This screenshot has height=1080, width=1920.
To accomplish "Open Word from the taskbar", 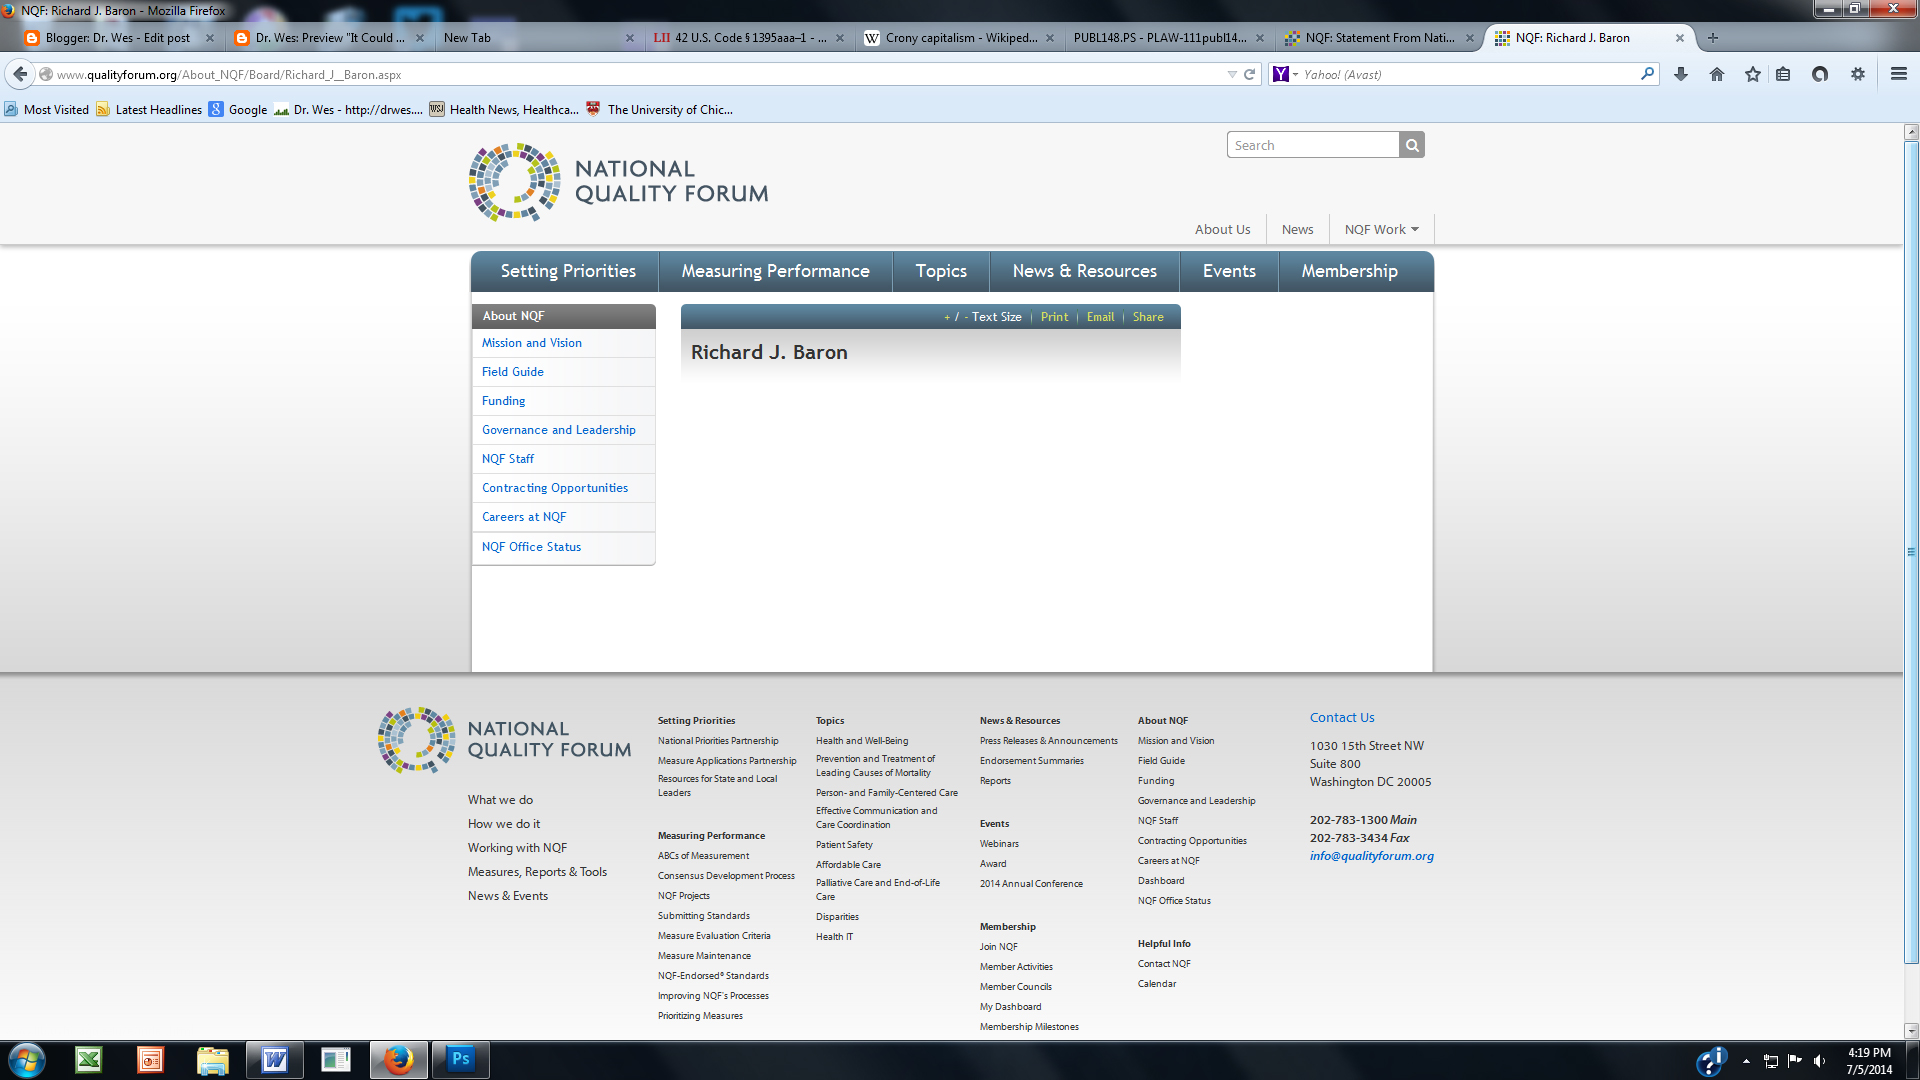I will [x=275, y=1060].
